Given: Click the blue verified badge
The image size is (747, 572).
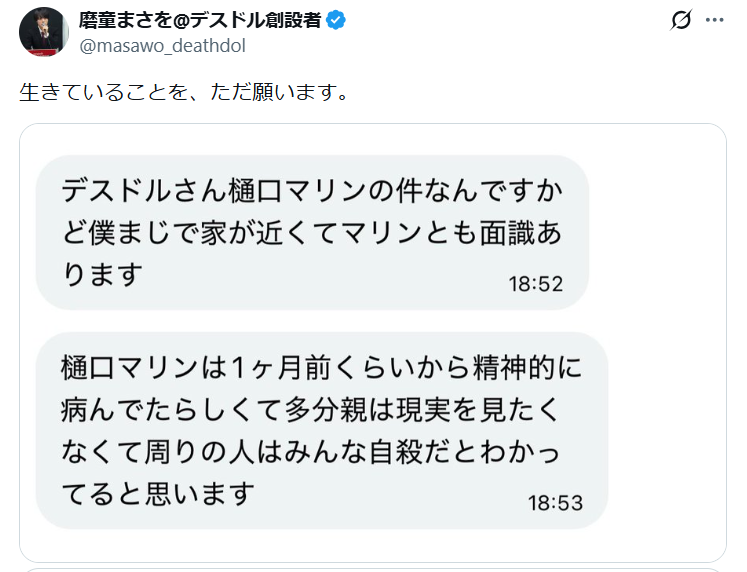Looking at the screenshot, I should 337,20.
